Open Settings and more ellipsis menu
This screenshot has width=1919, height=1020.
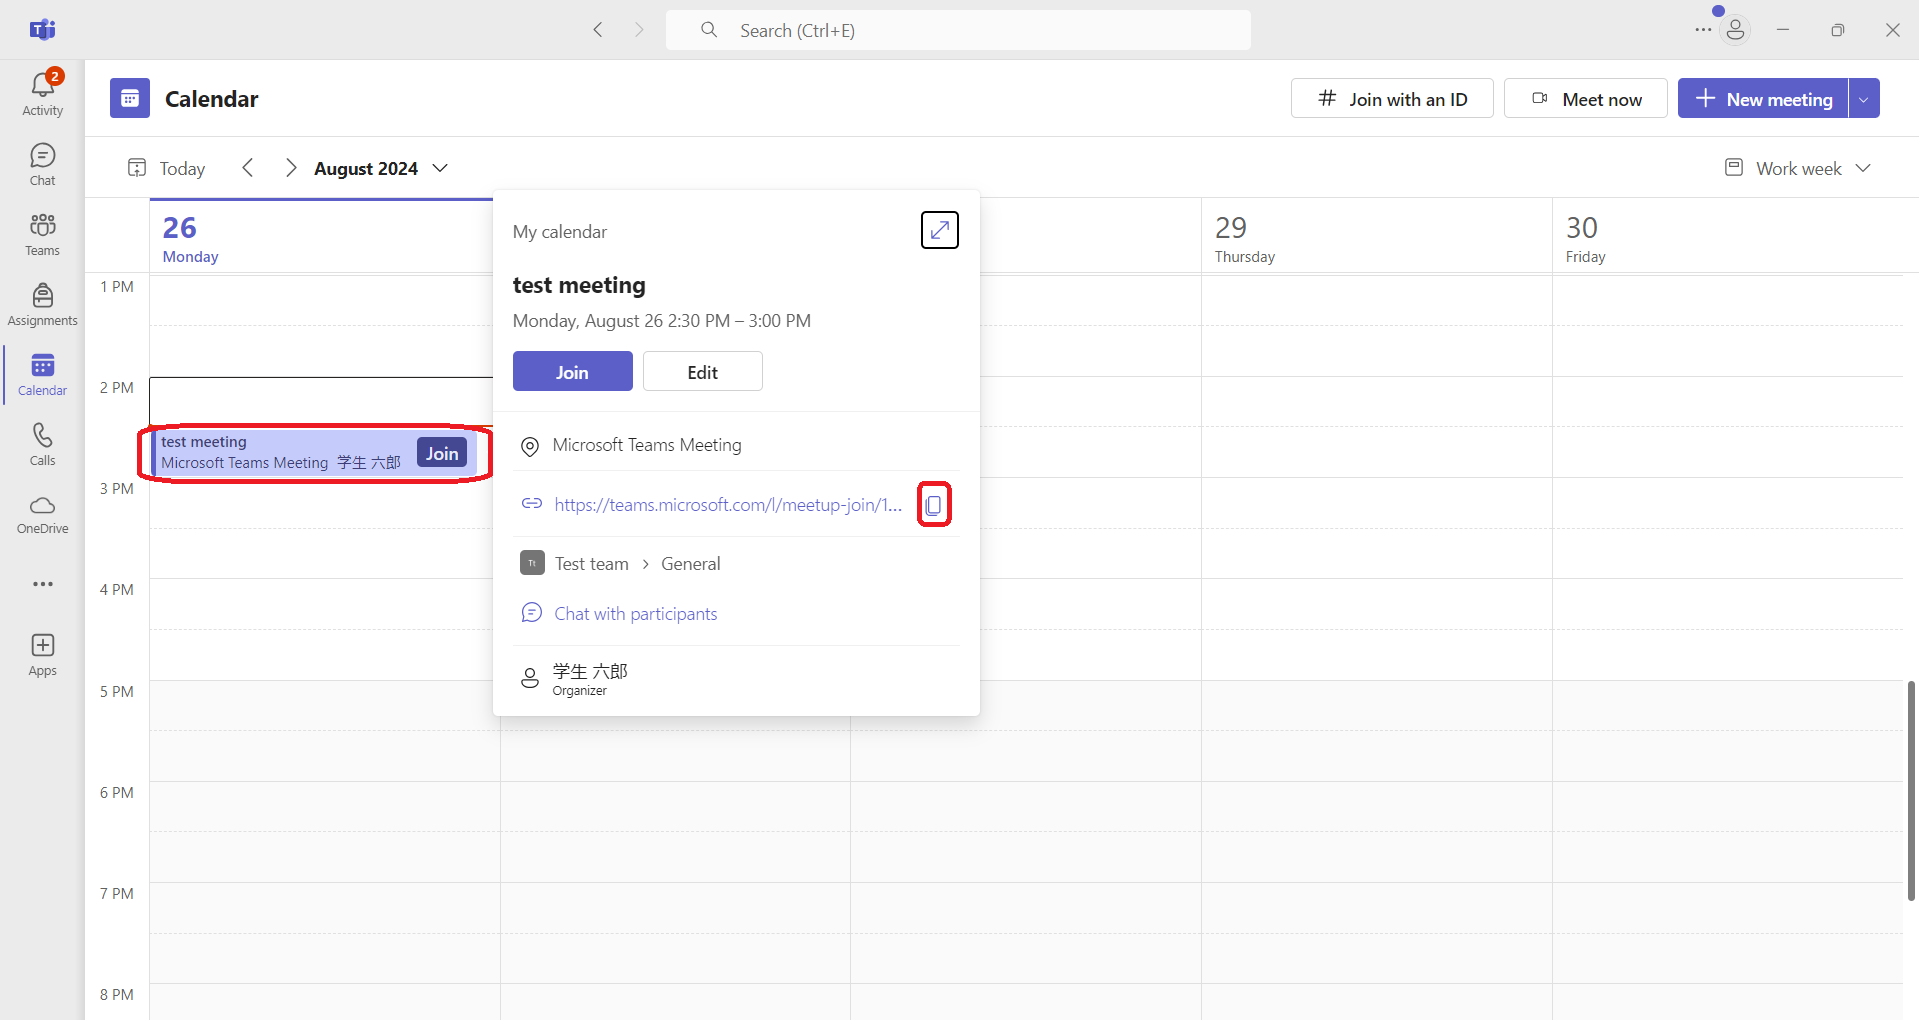1703,30
